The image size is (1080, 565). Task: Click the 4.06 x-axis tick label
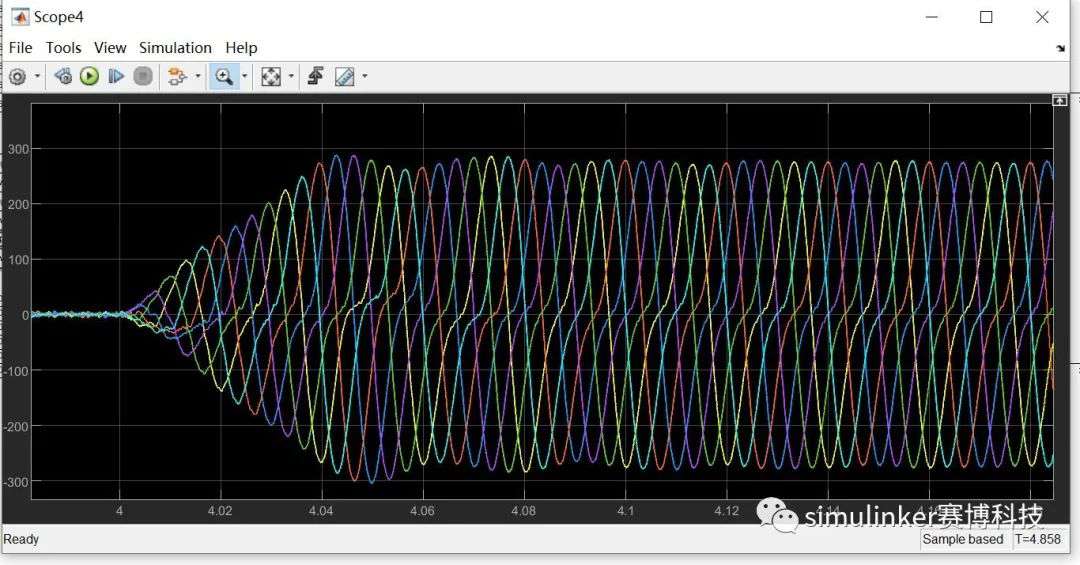pos(422,511)
